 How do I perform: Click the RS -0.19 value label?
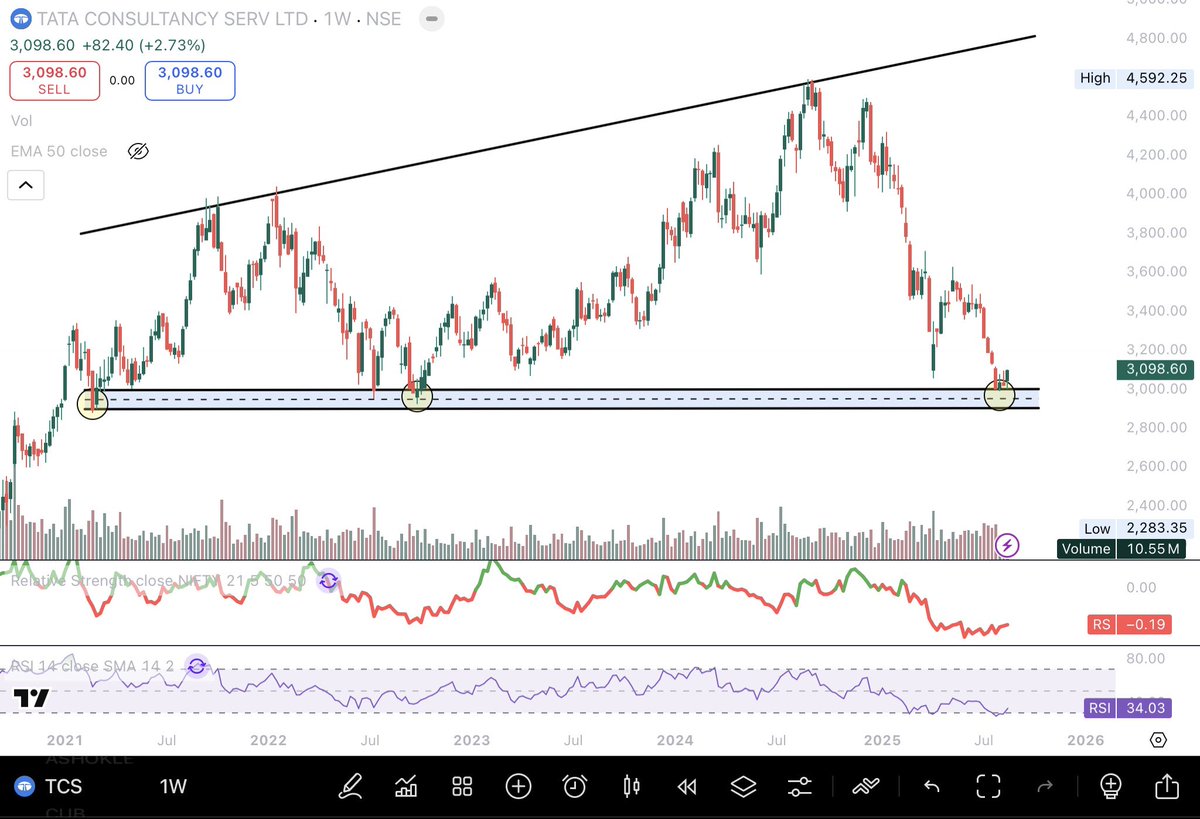pos(1129,625)
